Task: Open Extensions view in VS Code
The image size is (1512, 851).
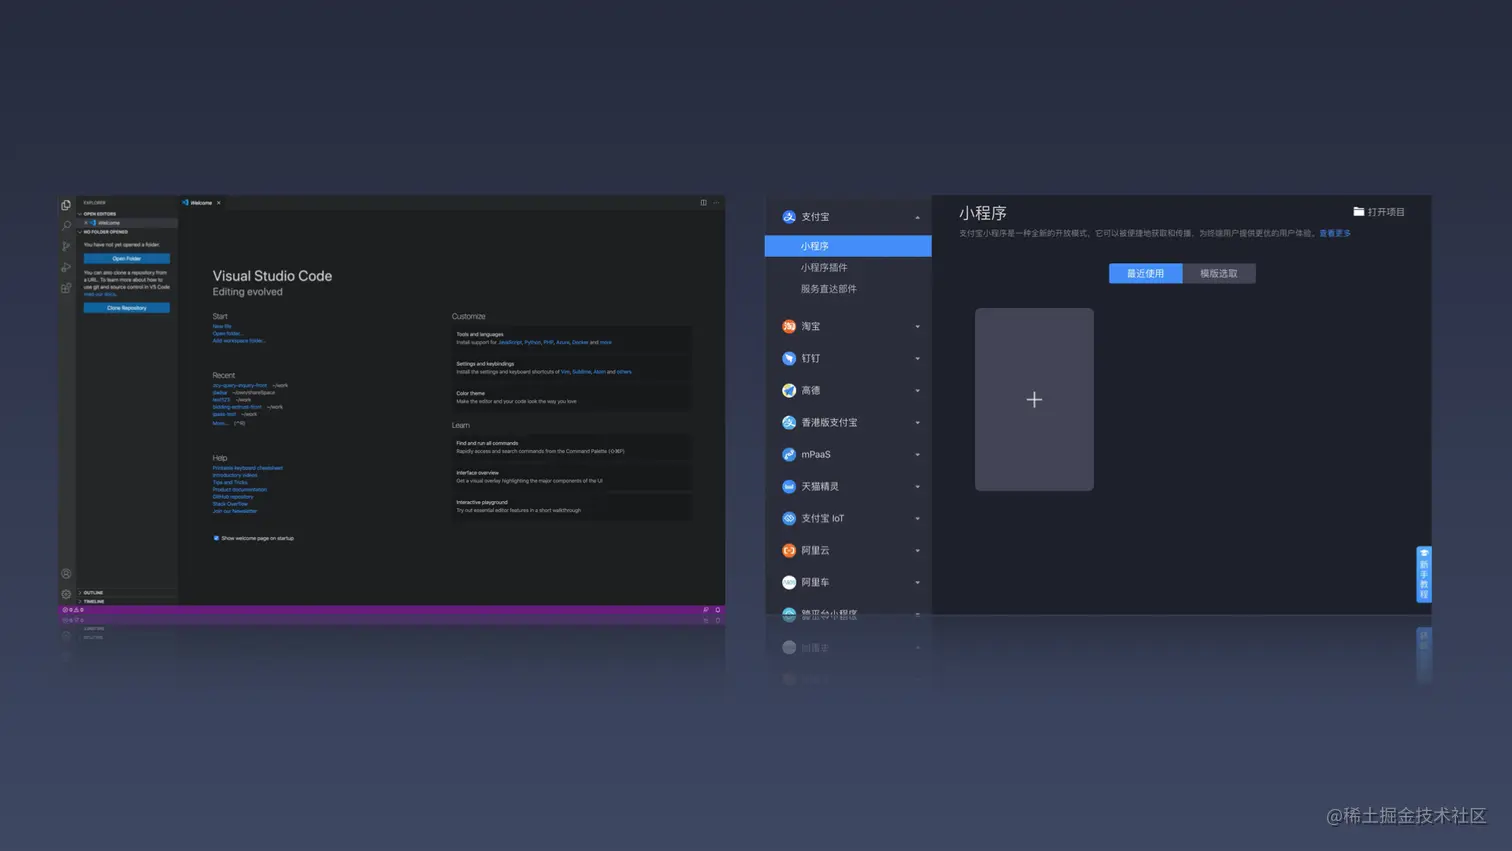Action: point(66,288)
